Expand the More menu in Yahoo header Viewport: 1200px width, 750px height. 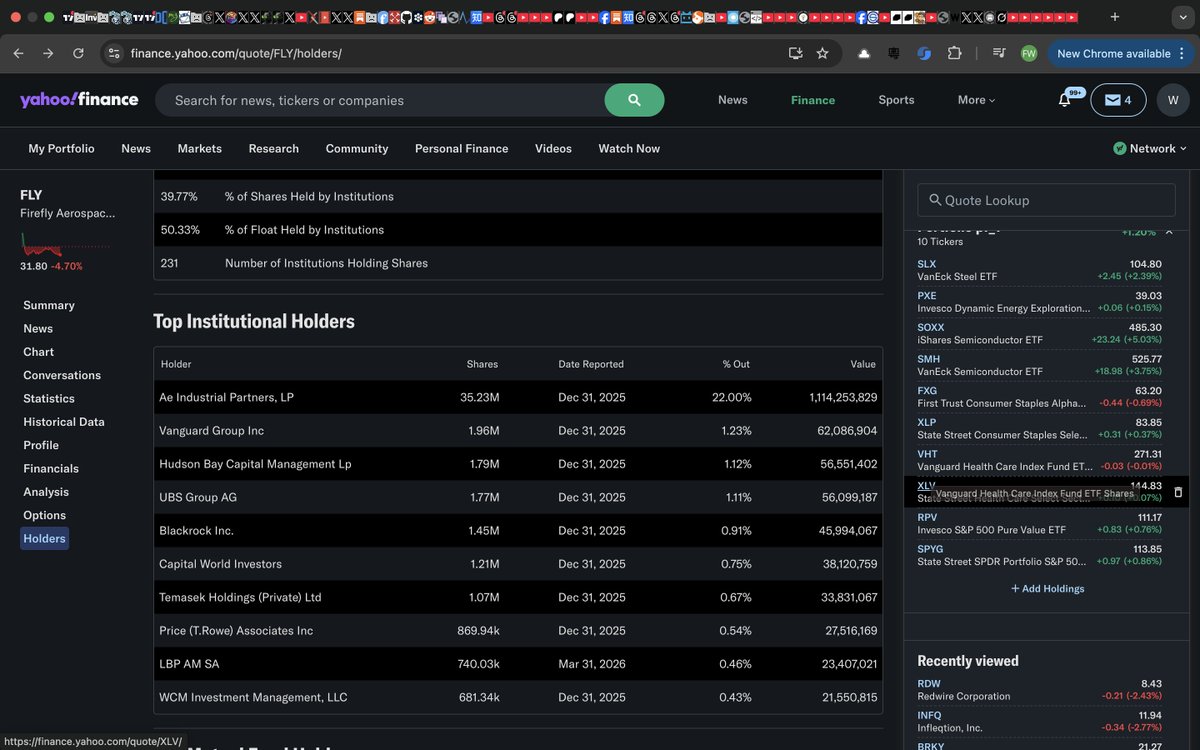click(x=976, y=100)
